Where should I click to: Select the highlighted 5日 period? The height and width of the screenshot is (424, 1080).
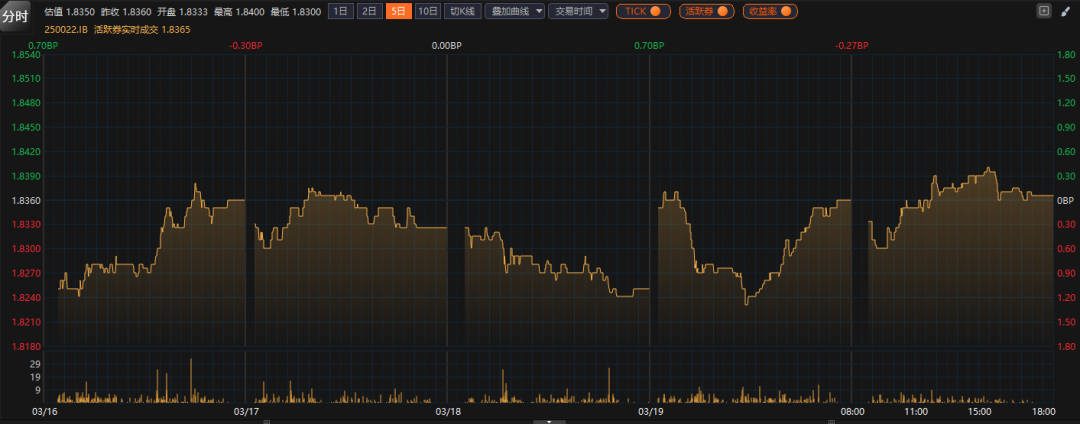pyautogui.click(x=398, y=11)
